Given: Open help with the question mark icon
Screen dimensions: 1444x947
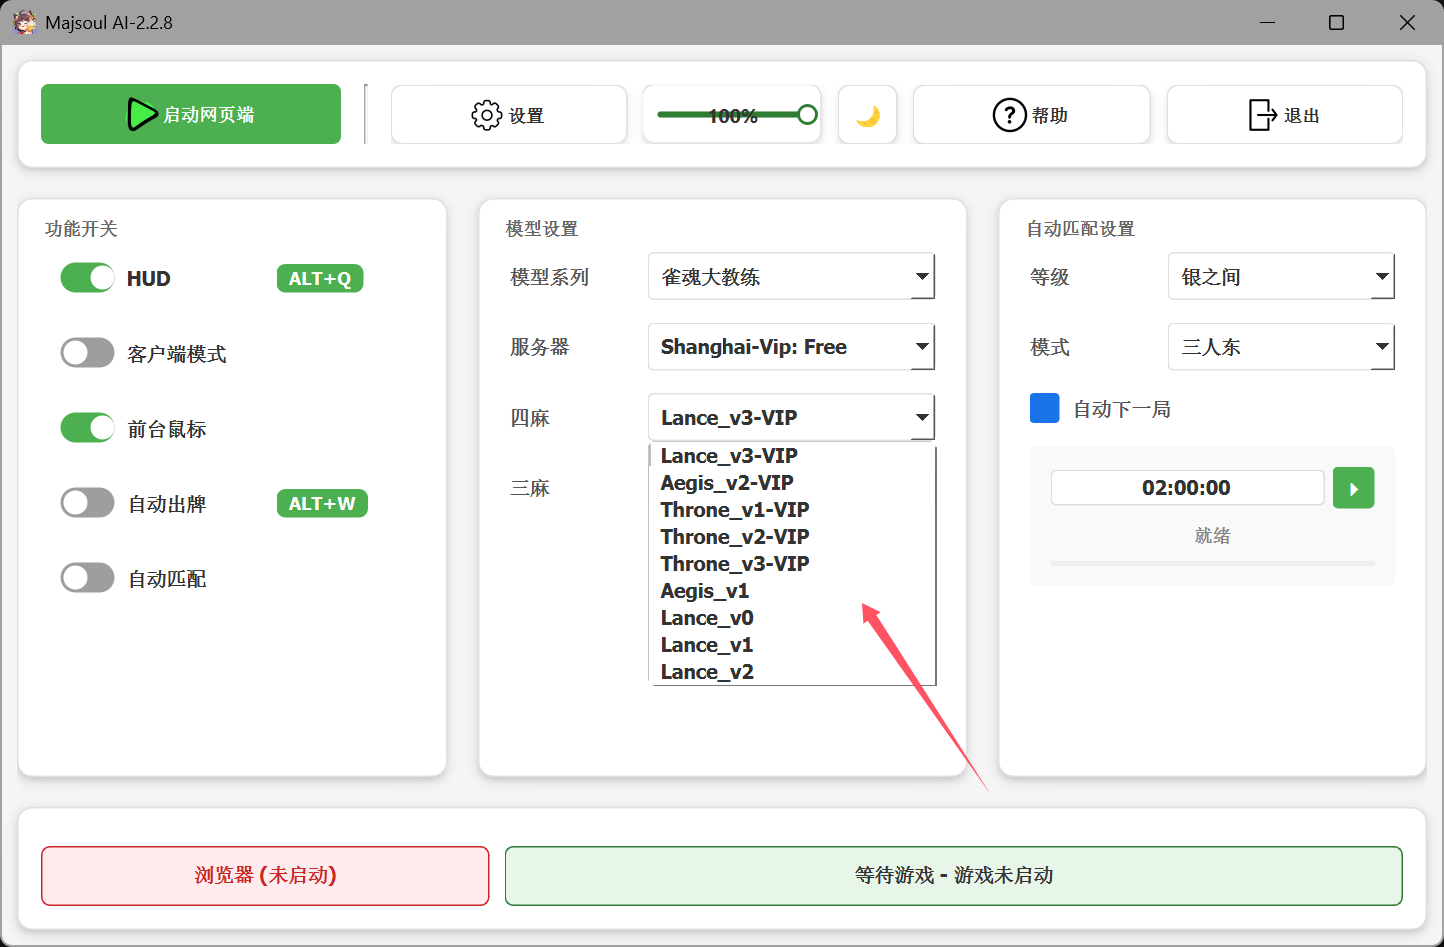Looking at the screenshot, I should pyautogui.click(x=1009, y=115).
